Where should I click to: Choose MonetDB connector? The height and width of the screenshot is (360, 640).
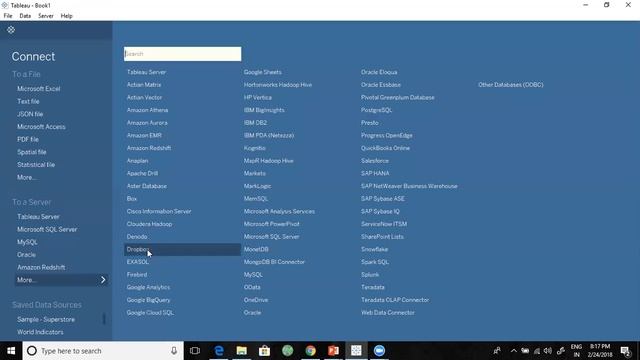[x=256, y=249]
